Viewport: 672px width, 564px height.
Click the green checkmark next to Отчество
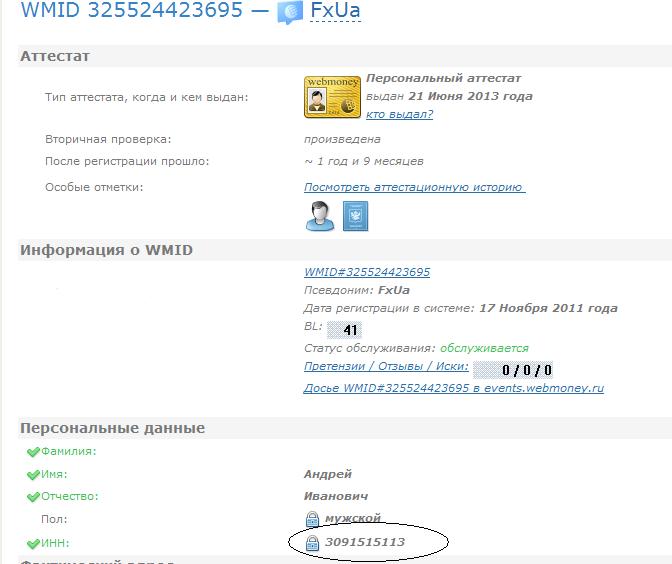point(34,496)
